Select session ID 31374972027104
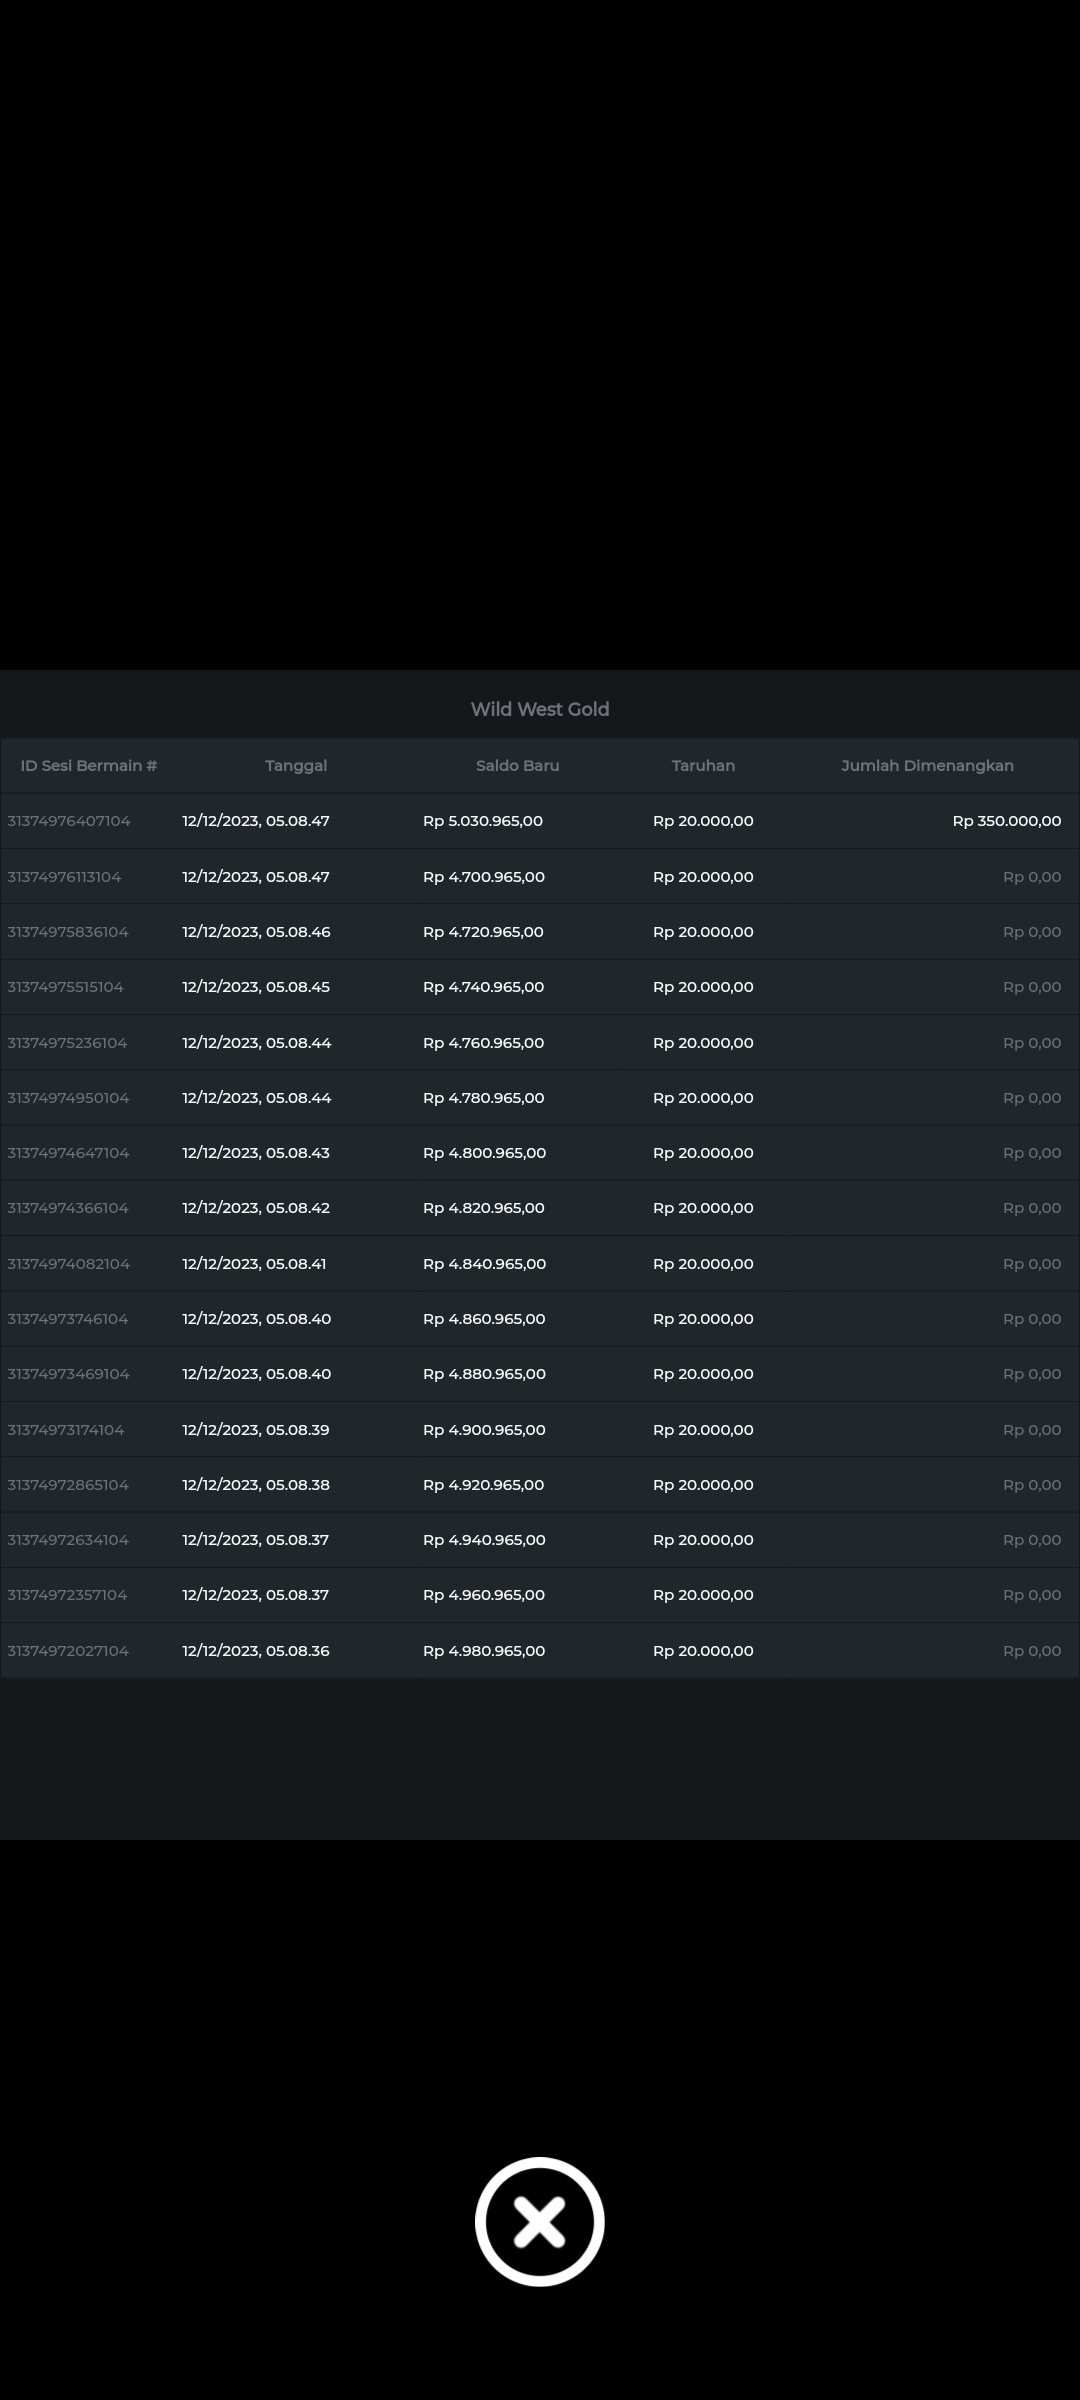The height and width of the screenshot is (2400, 1080). (x=68, y=1651)
